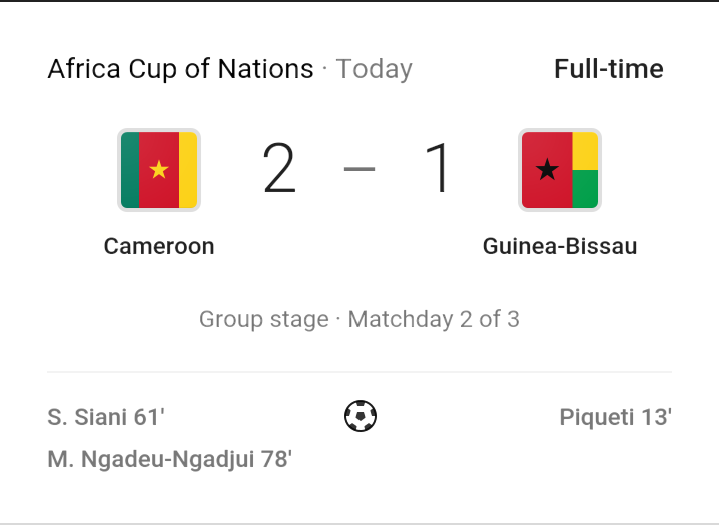The height and width of the screenshot is (525, 719).
Task: Click the dash between the scores
Action: point(360,169)
